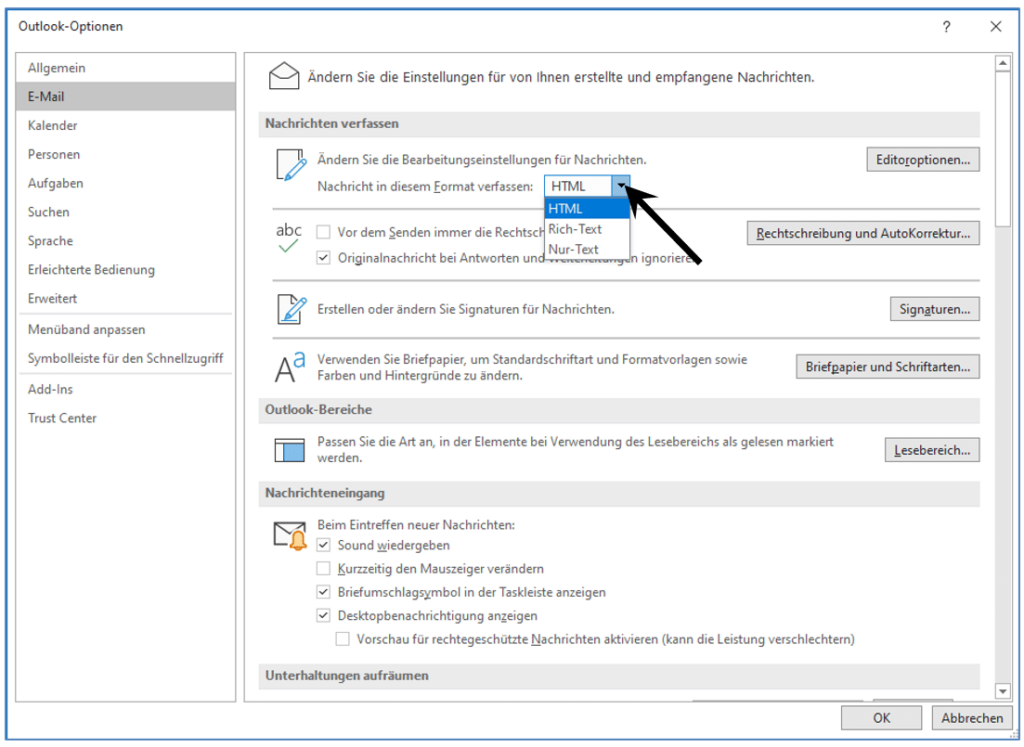This screenshot has height=747, width=1024.
Task: Toggle Desktopbenachrichtigung anzeigen checkbox
Action: [x=323, y=615]
